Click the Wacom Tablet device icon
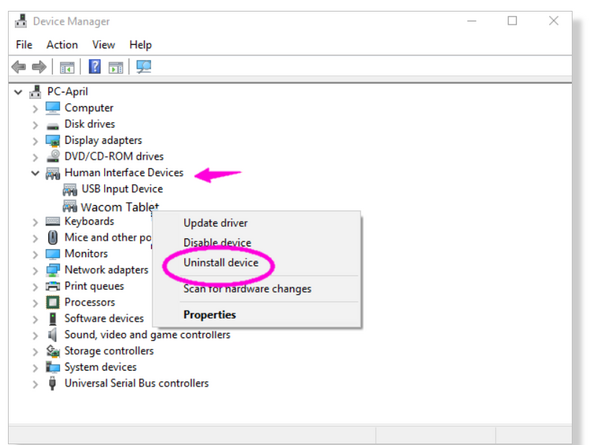The image size is (600, 445). [70, 206]
